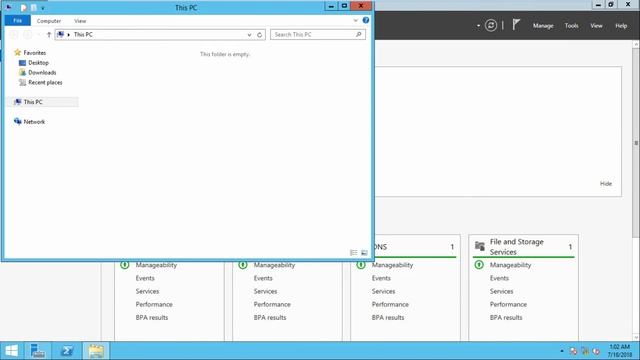This screenshot has height=360, width=640.
Task: Click File and Storage Services server icon
Action: pyautogui.click(x=480, y=246)
